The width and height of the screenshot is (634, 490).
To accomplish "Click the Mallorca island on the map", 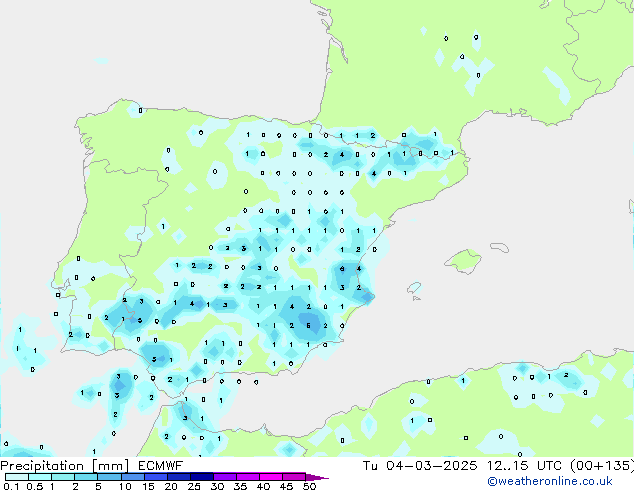I will pos(463,262).
